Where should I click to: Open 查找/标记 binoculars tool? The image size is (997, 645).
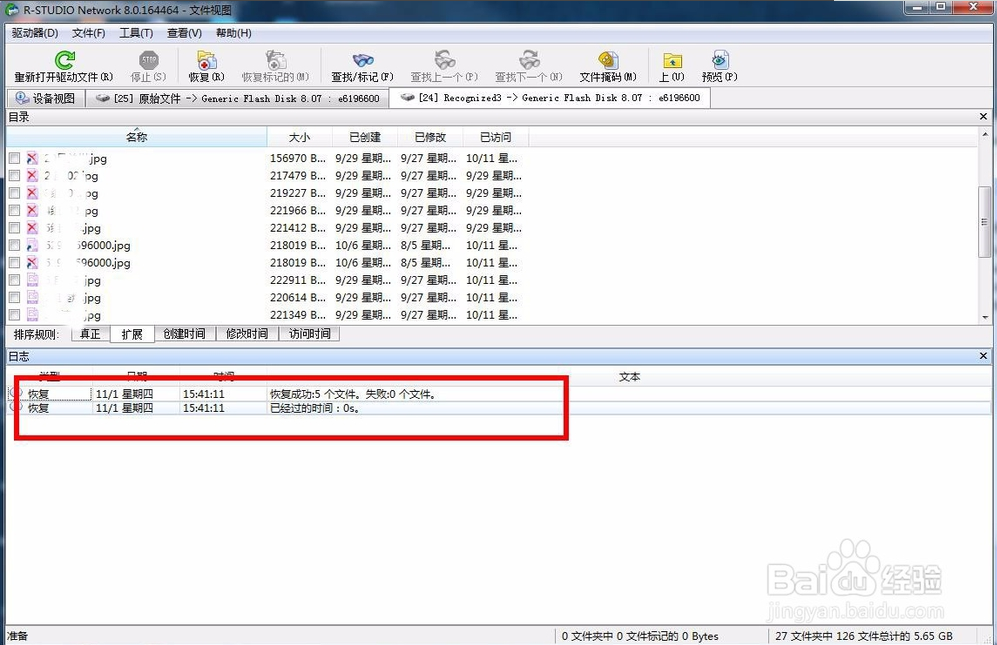click(x=362, y=60)
